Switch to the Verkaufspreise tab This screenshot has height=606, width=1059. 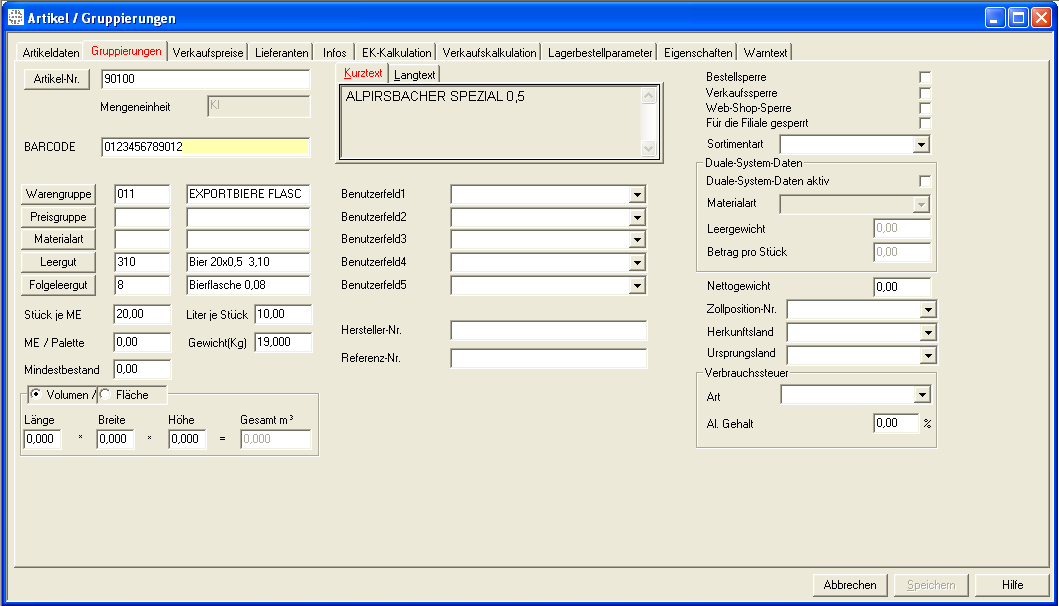tap(208, 52)
